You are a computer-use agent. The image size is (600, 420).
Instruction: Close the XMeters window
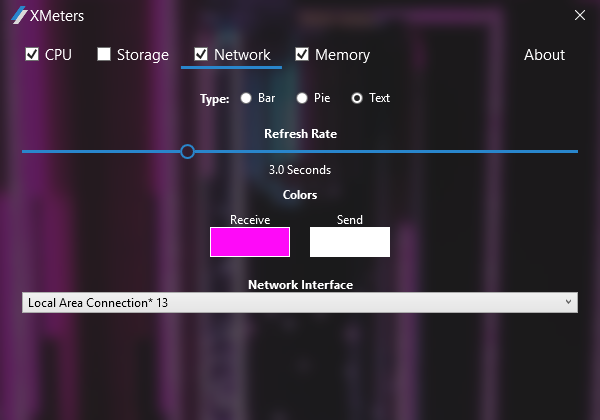click(x=579, y=15)
